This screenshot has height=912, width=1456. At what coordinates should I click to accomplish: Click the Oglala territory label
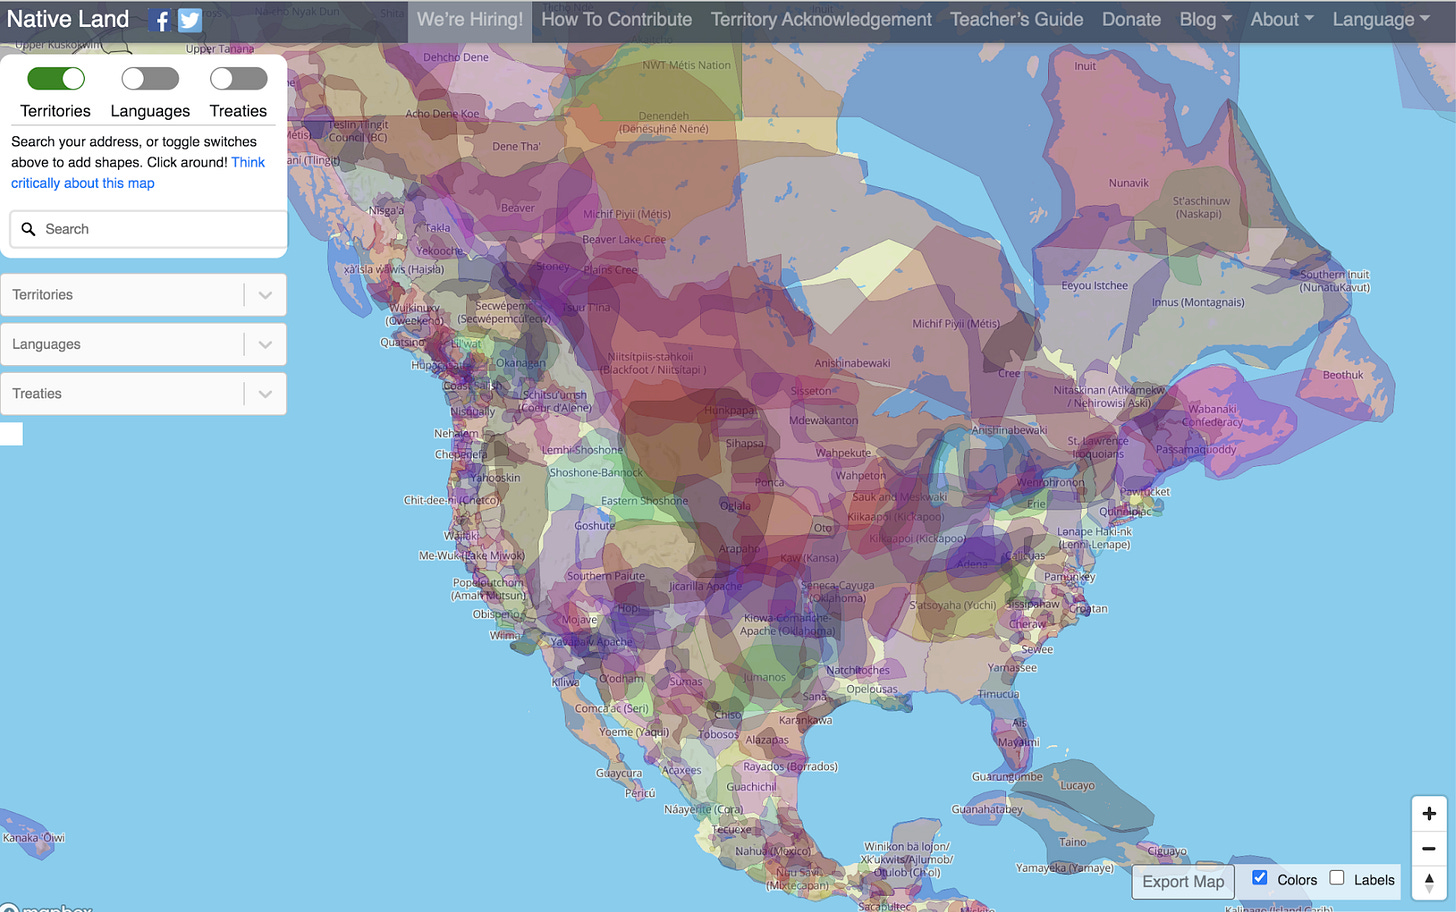[x=735, y=506]
